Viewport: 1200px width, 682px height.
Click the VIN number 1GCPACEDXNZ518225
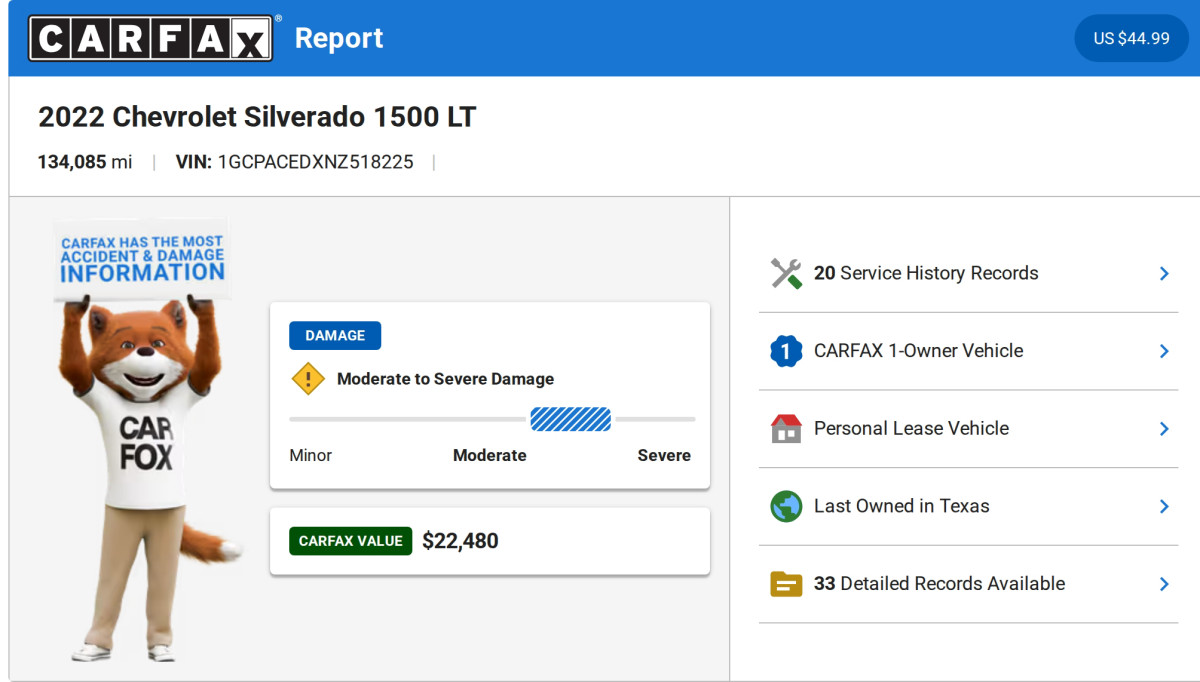315,162
